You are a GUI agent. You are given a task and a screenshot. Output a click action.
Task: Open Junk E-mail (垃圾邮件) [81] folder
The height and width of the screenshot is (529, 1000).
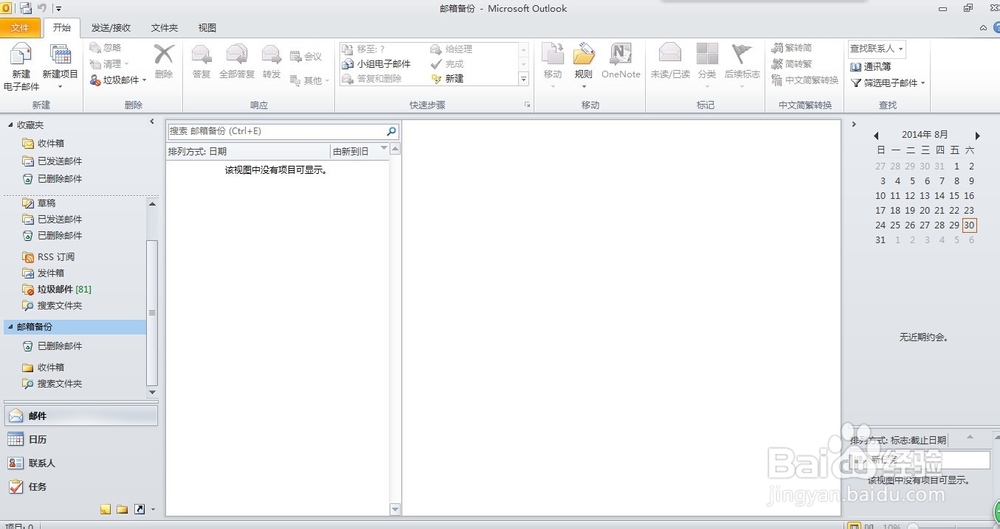coord(57,289)
